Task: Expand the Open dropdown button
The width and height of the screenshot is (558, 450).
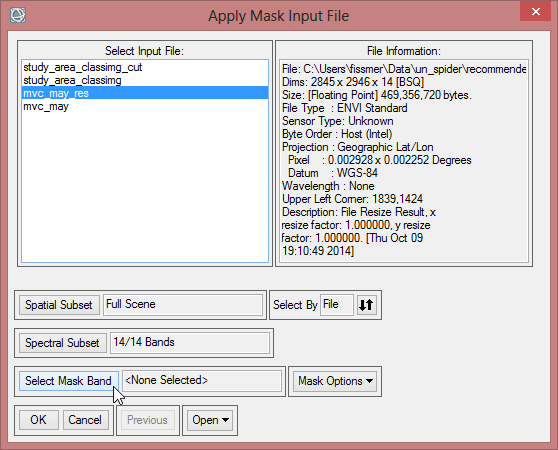Action: pos(210,420)
